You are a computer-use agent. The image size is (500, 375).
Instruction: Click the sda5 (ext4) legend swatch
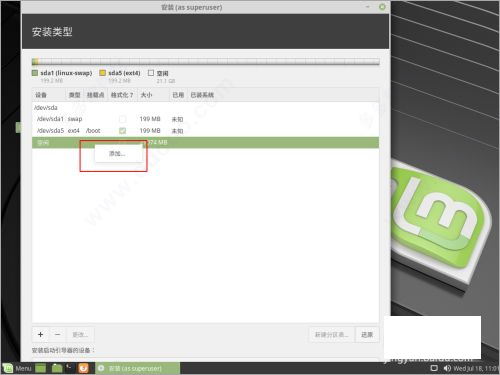pyautogui.click(x=103, y=73)
